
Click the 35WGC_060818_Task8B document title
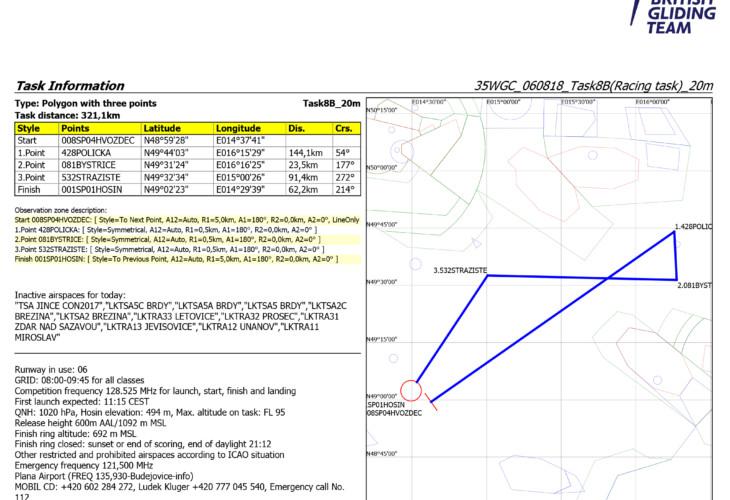(594, 86)
